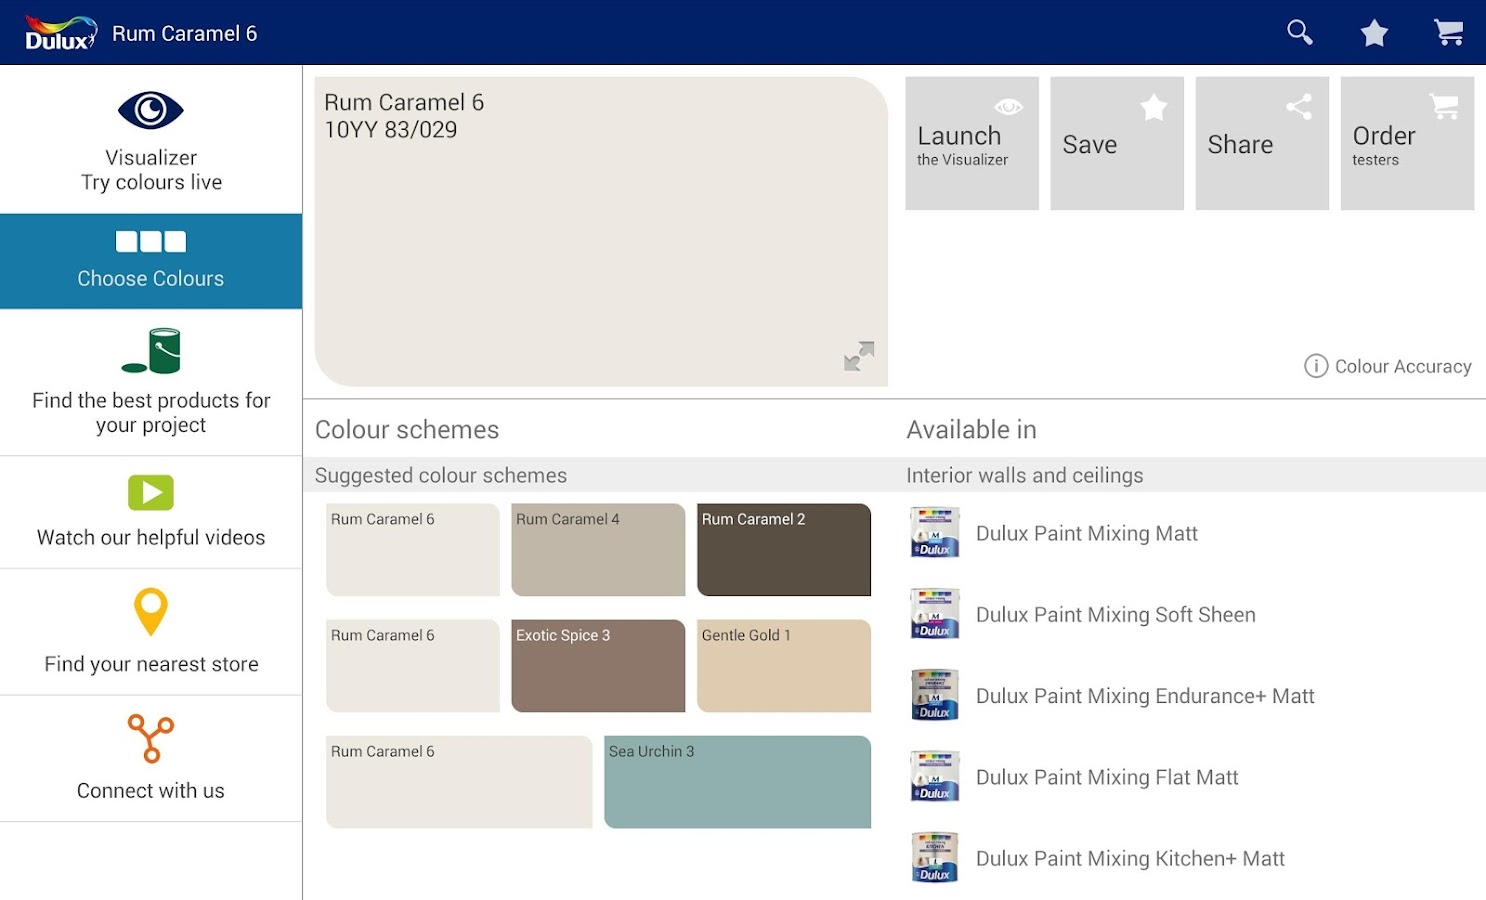Select the Sea Urchin 3 swatch
The height and width of the screenshot is (900, 1486).
(736, 782)
